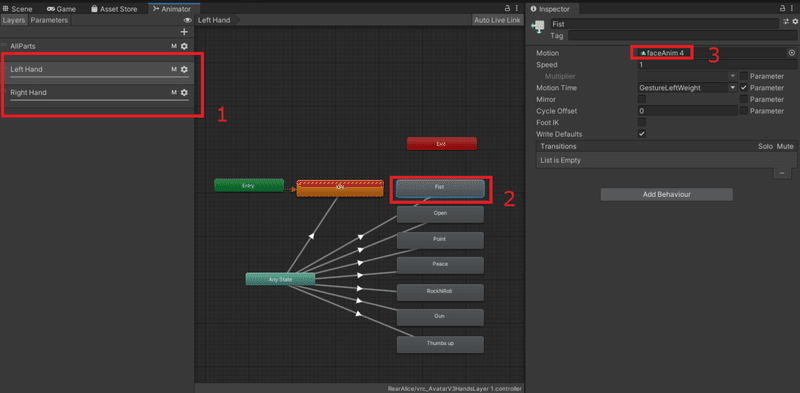
Task: Enable the Foot IK checkbox
Action: 642,122
